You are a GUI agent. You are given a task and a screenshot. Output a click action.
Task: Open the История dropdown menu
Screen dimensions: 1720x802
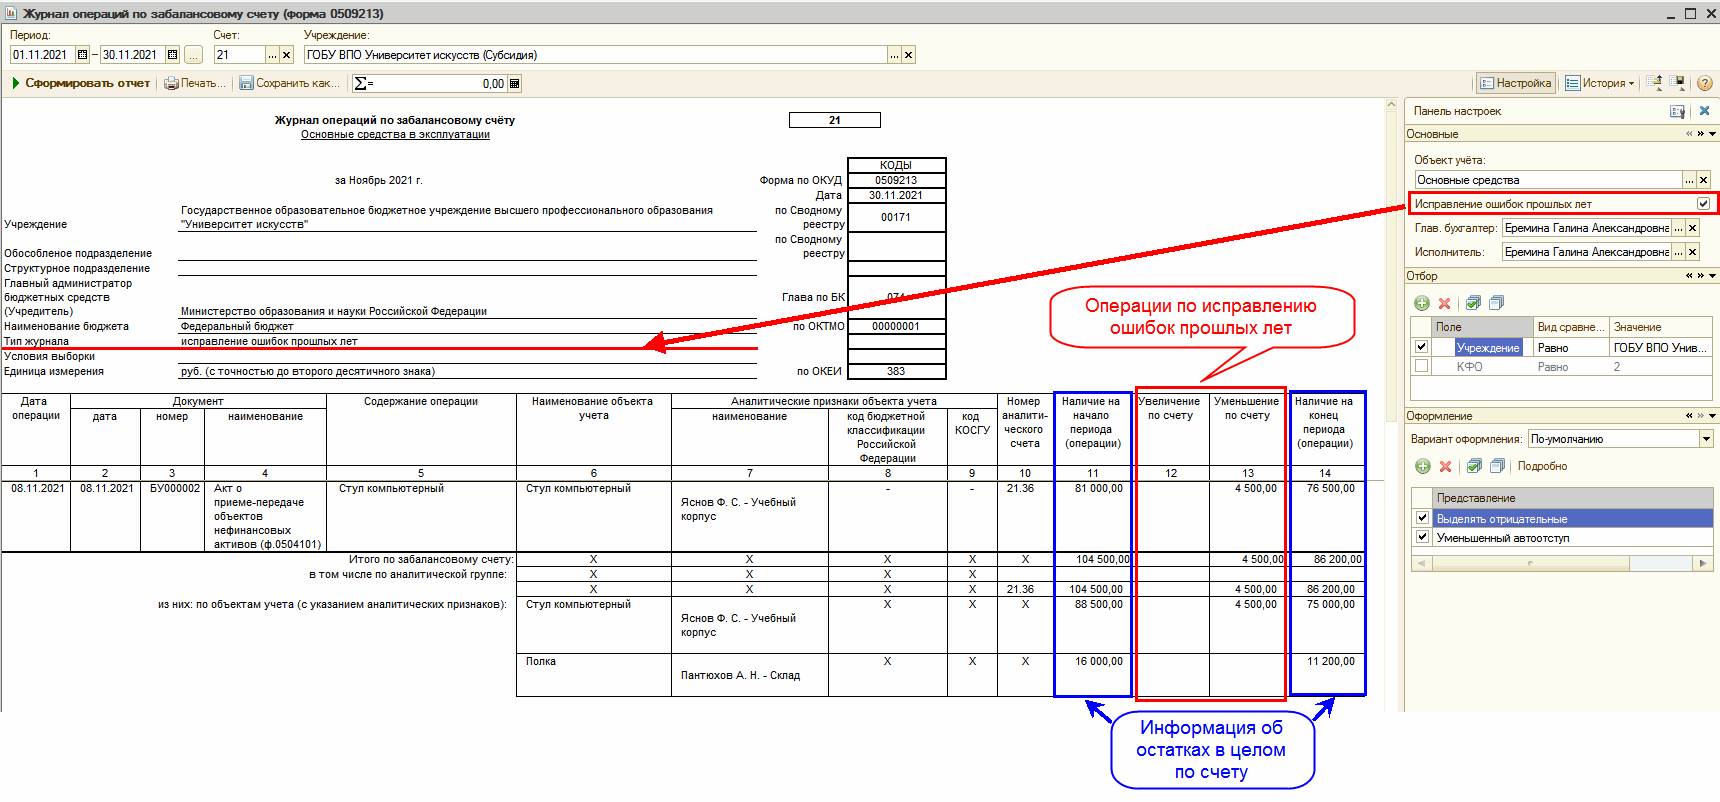pos(1599,83)
